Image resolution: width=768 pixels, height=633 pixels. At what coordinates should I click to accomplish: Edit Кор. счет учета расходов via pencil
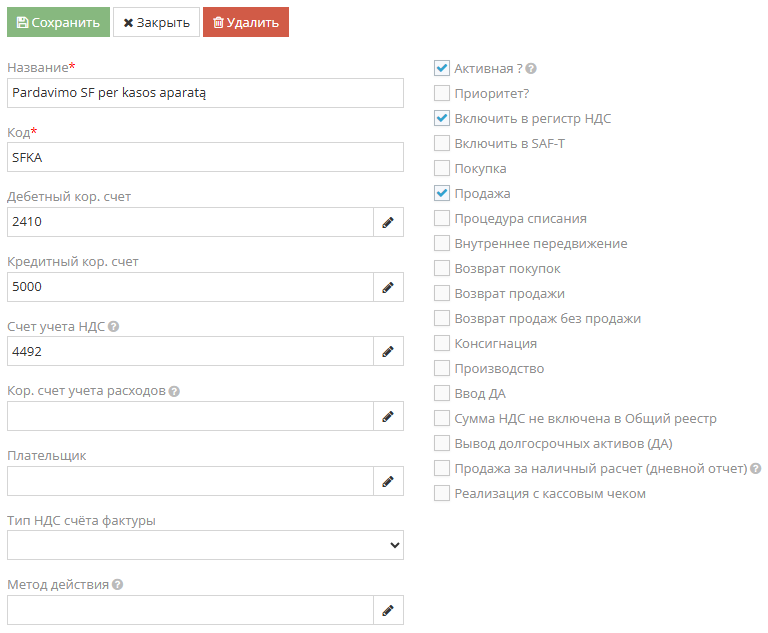point(388,416)
